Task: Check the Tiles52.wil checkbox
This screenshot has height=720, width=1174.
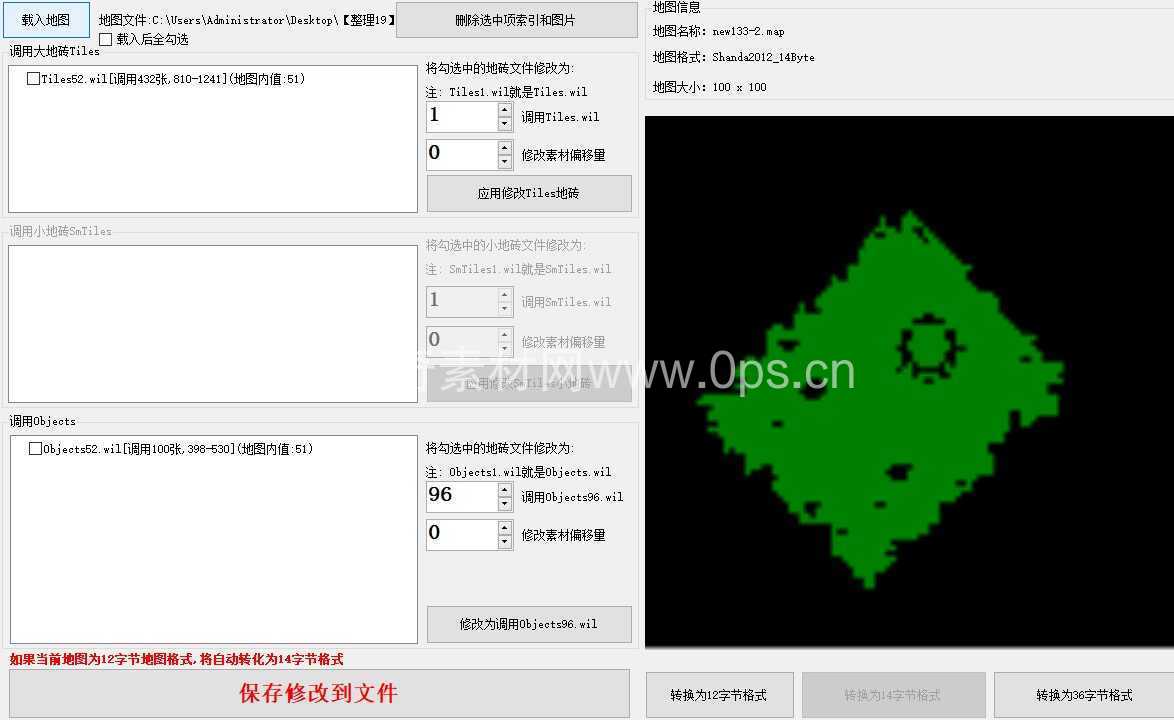Action: (x=33, y=79)
